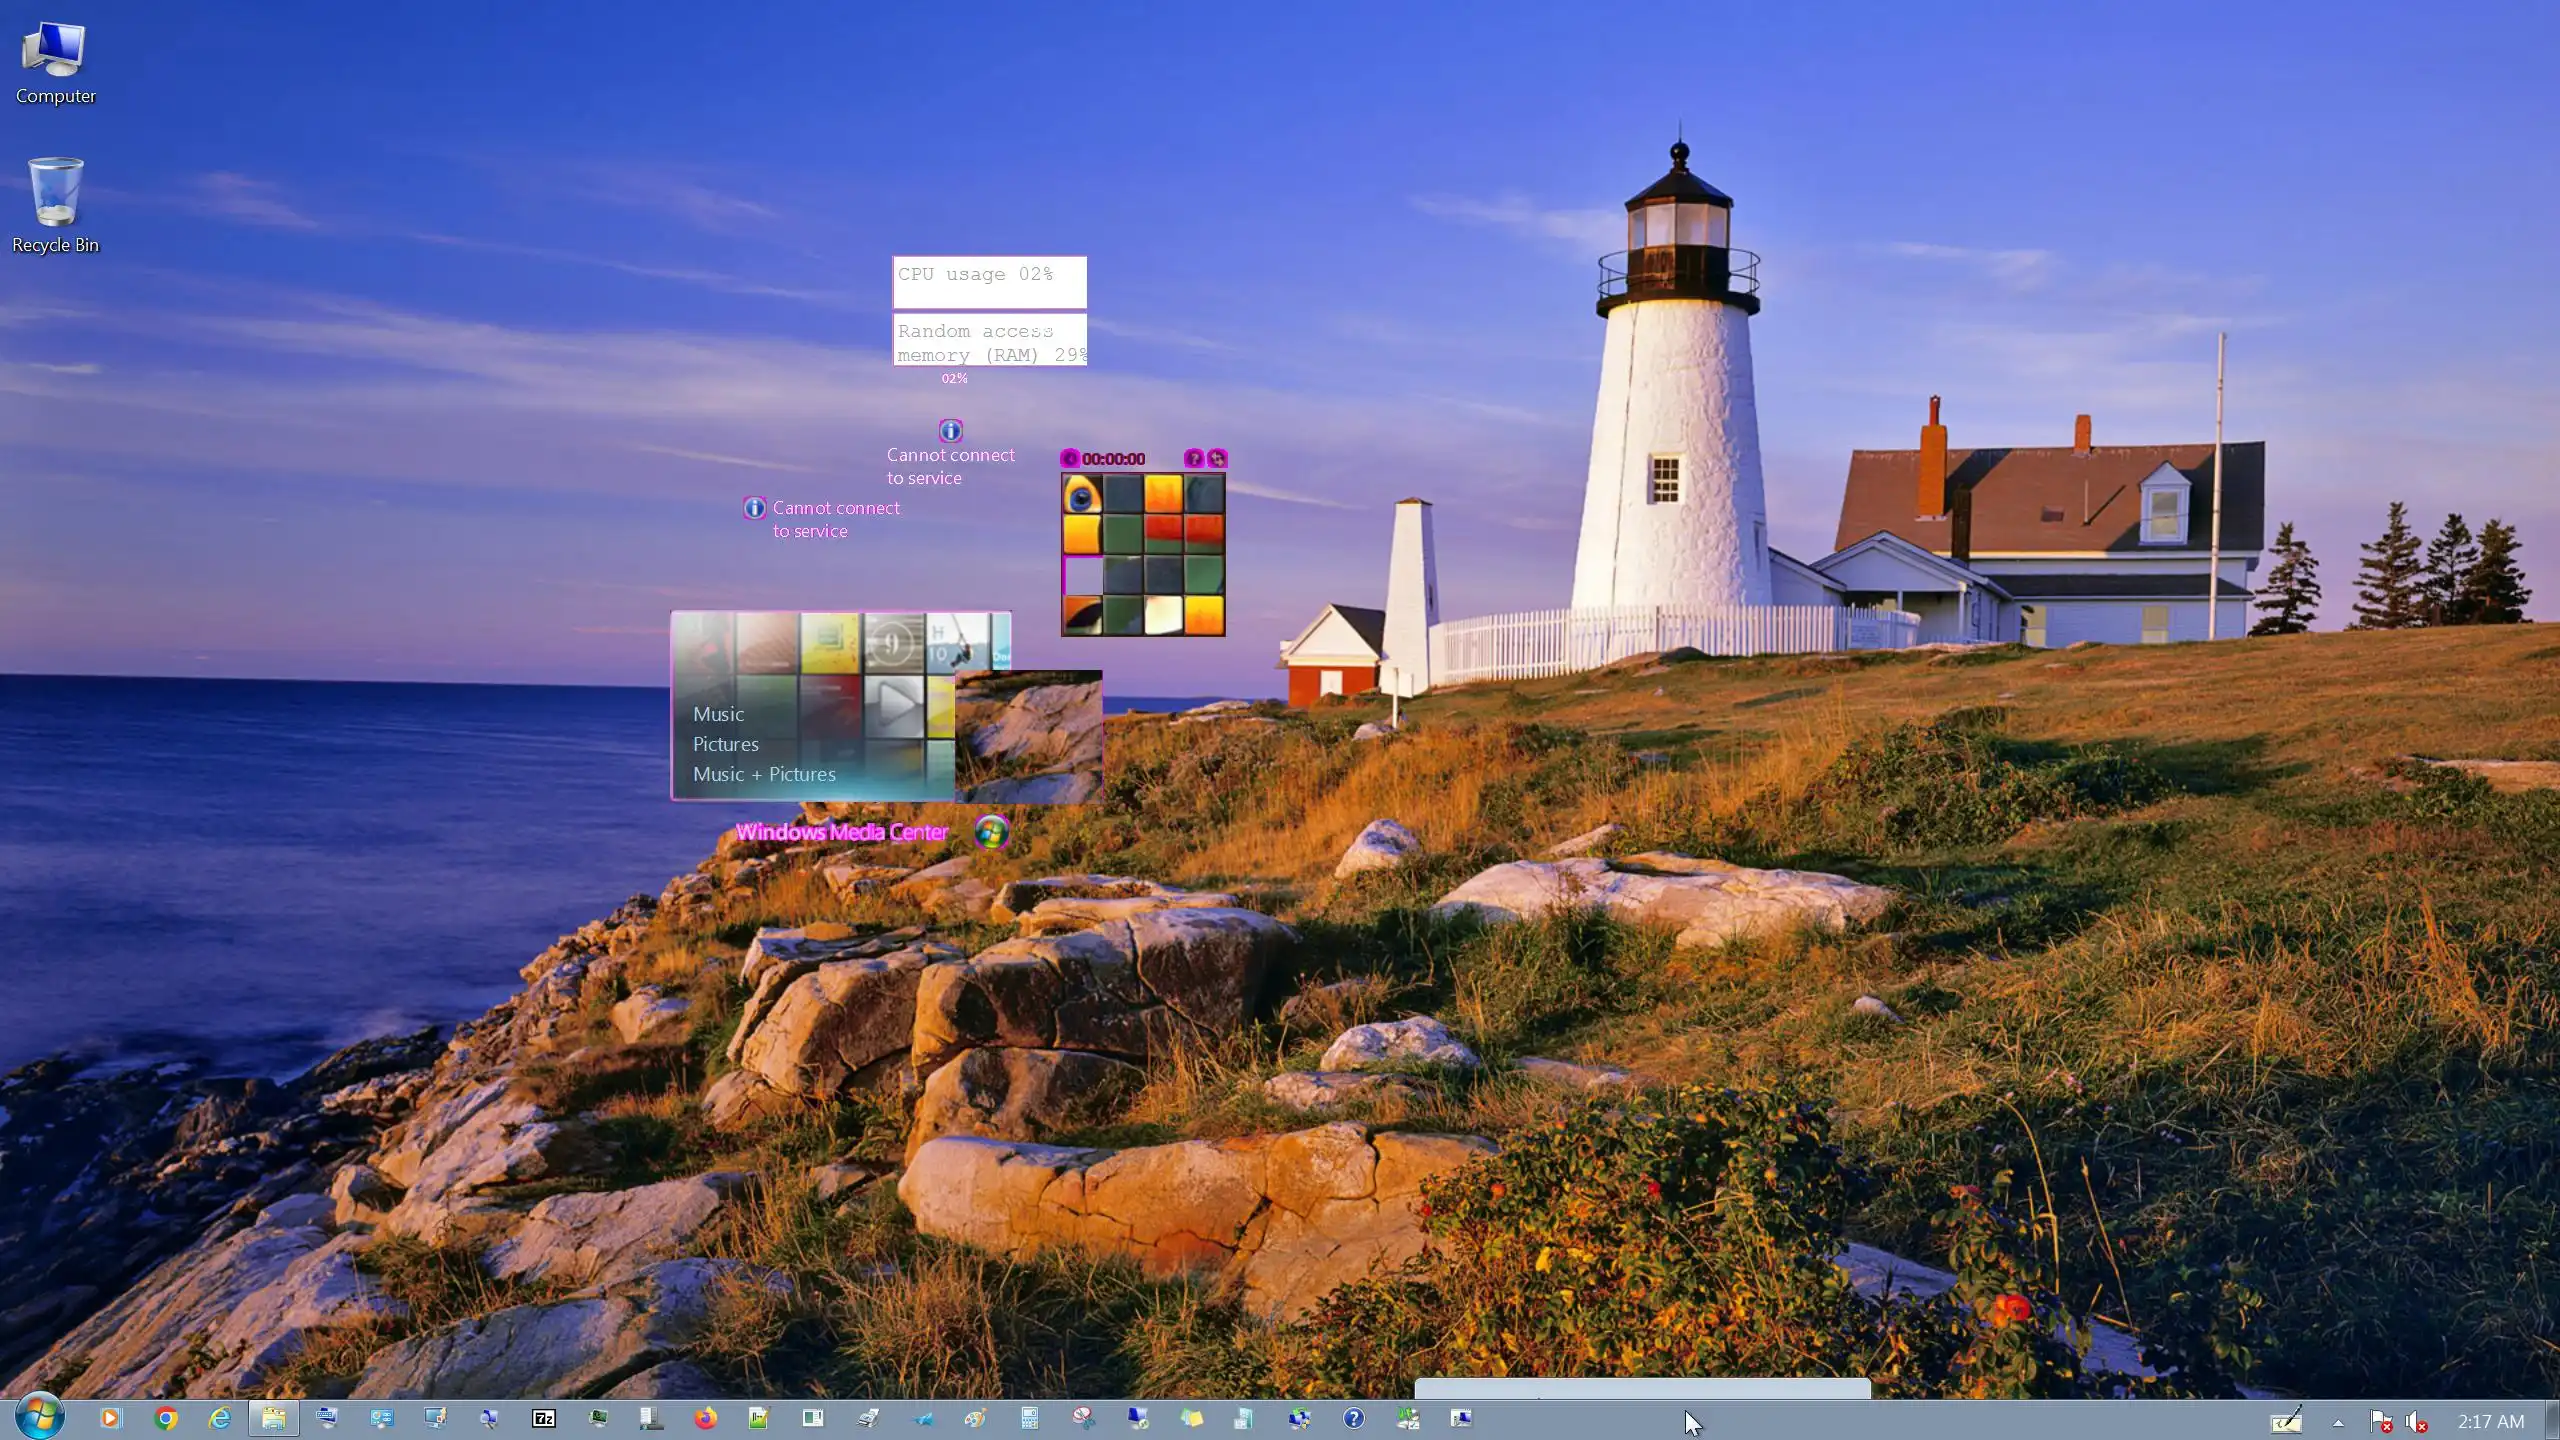Click the toucan eye puzzle tile
2560x1440 pixels.
click(x=1082, y=494)
